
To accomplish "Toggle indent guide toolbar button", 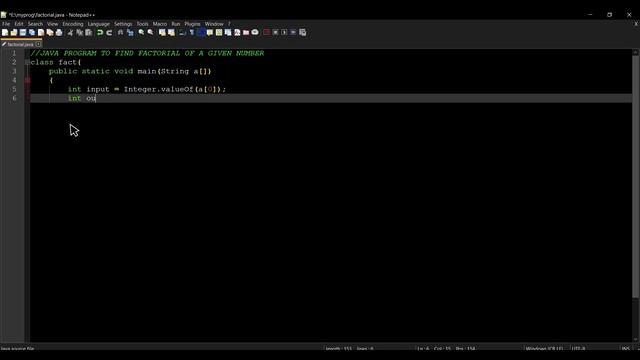I will 201,32.
